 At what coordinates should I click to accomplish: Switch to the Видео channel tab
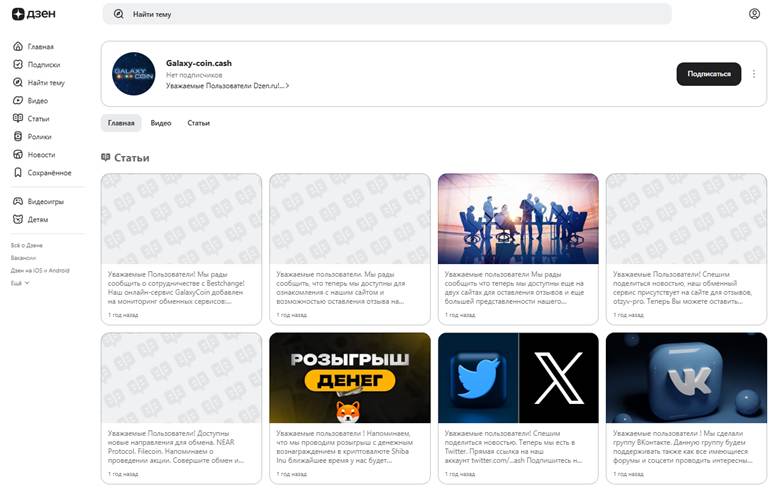[161, 123]
